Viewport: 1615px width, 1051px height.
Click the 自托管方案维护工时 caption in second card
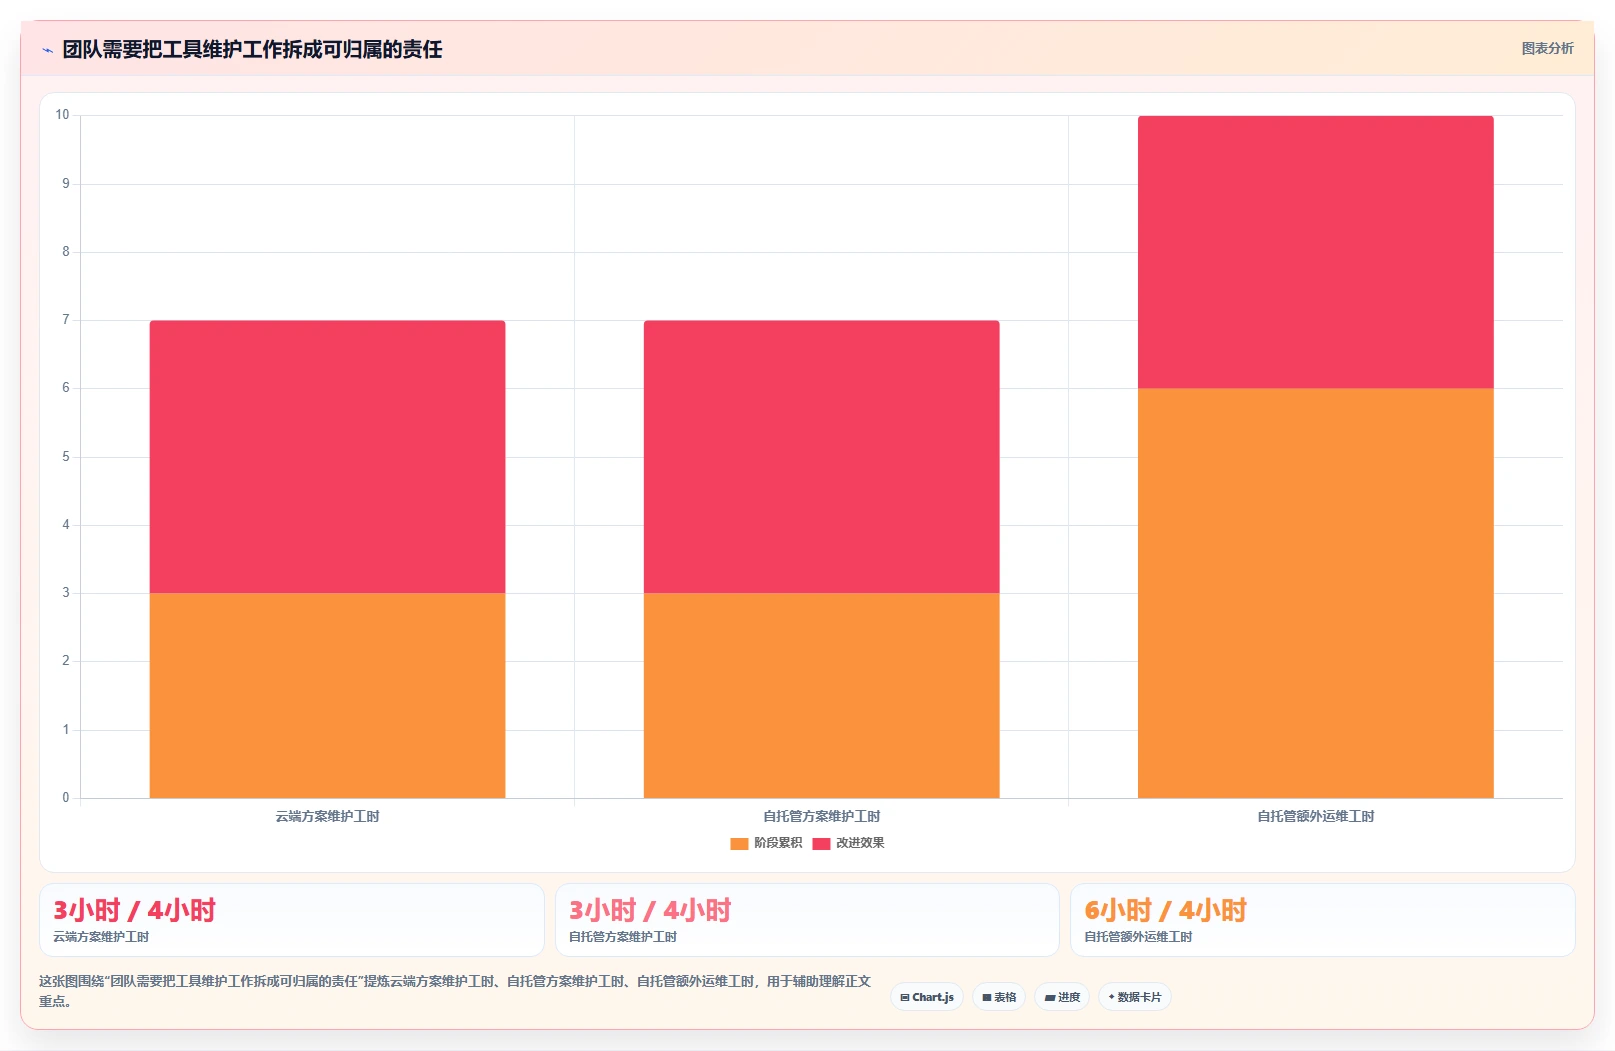pos(623,937)
